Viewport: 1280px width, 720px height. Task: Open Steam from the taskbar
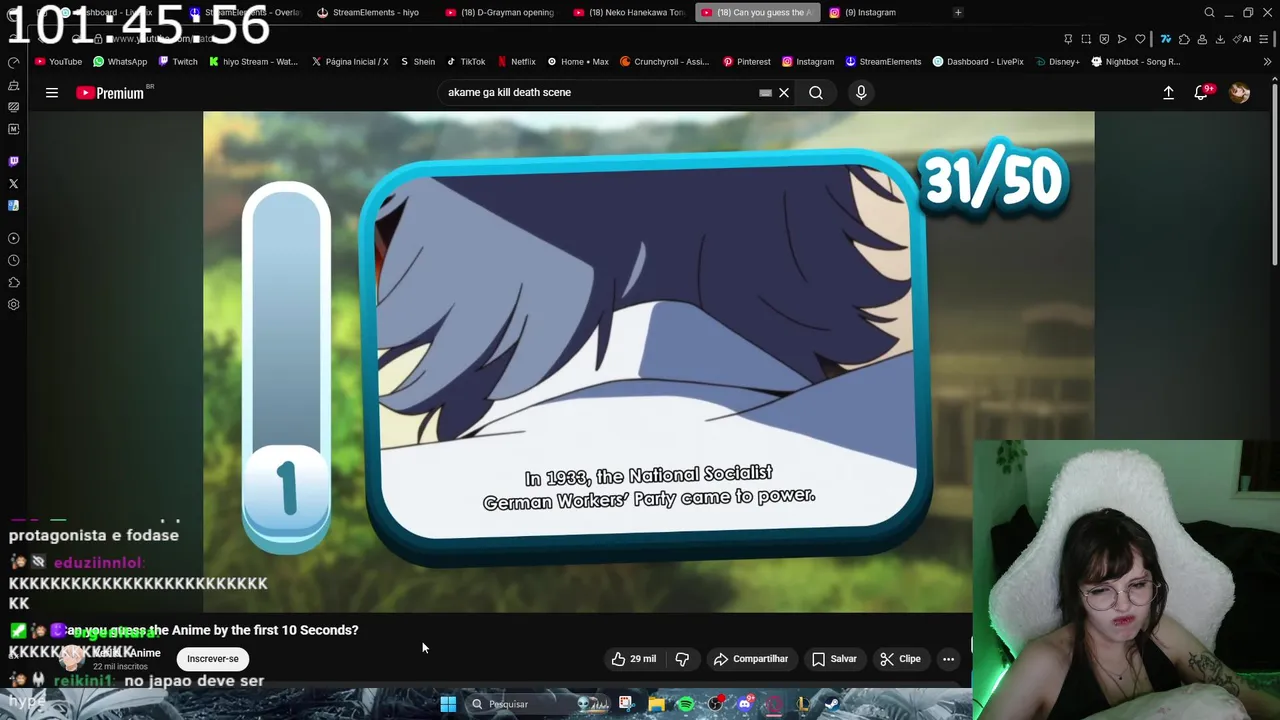pos(831,704)
